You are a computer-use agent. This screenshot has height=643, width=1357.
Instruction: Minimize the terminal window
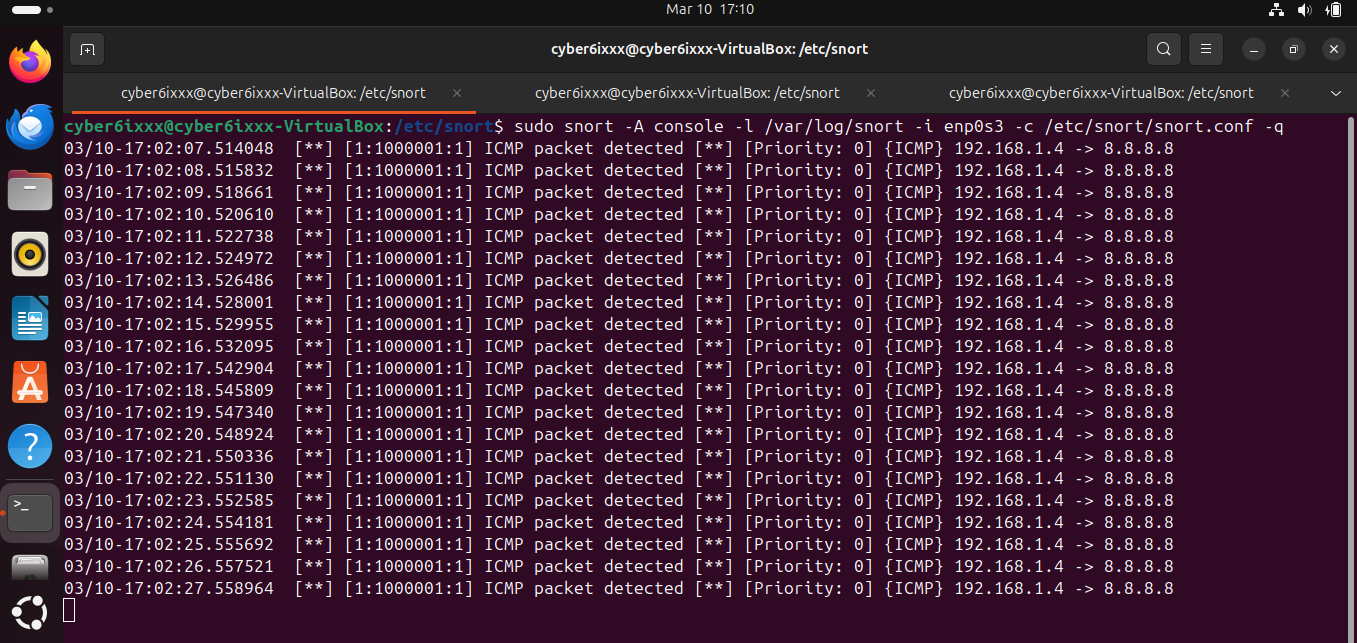tap(1254, 49)
